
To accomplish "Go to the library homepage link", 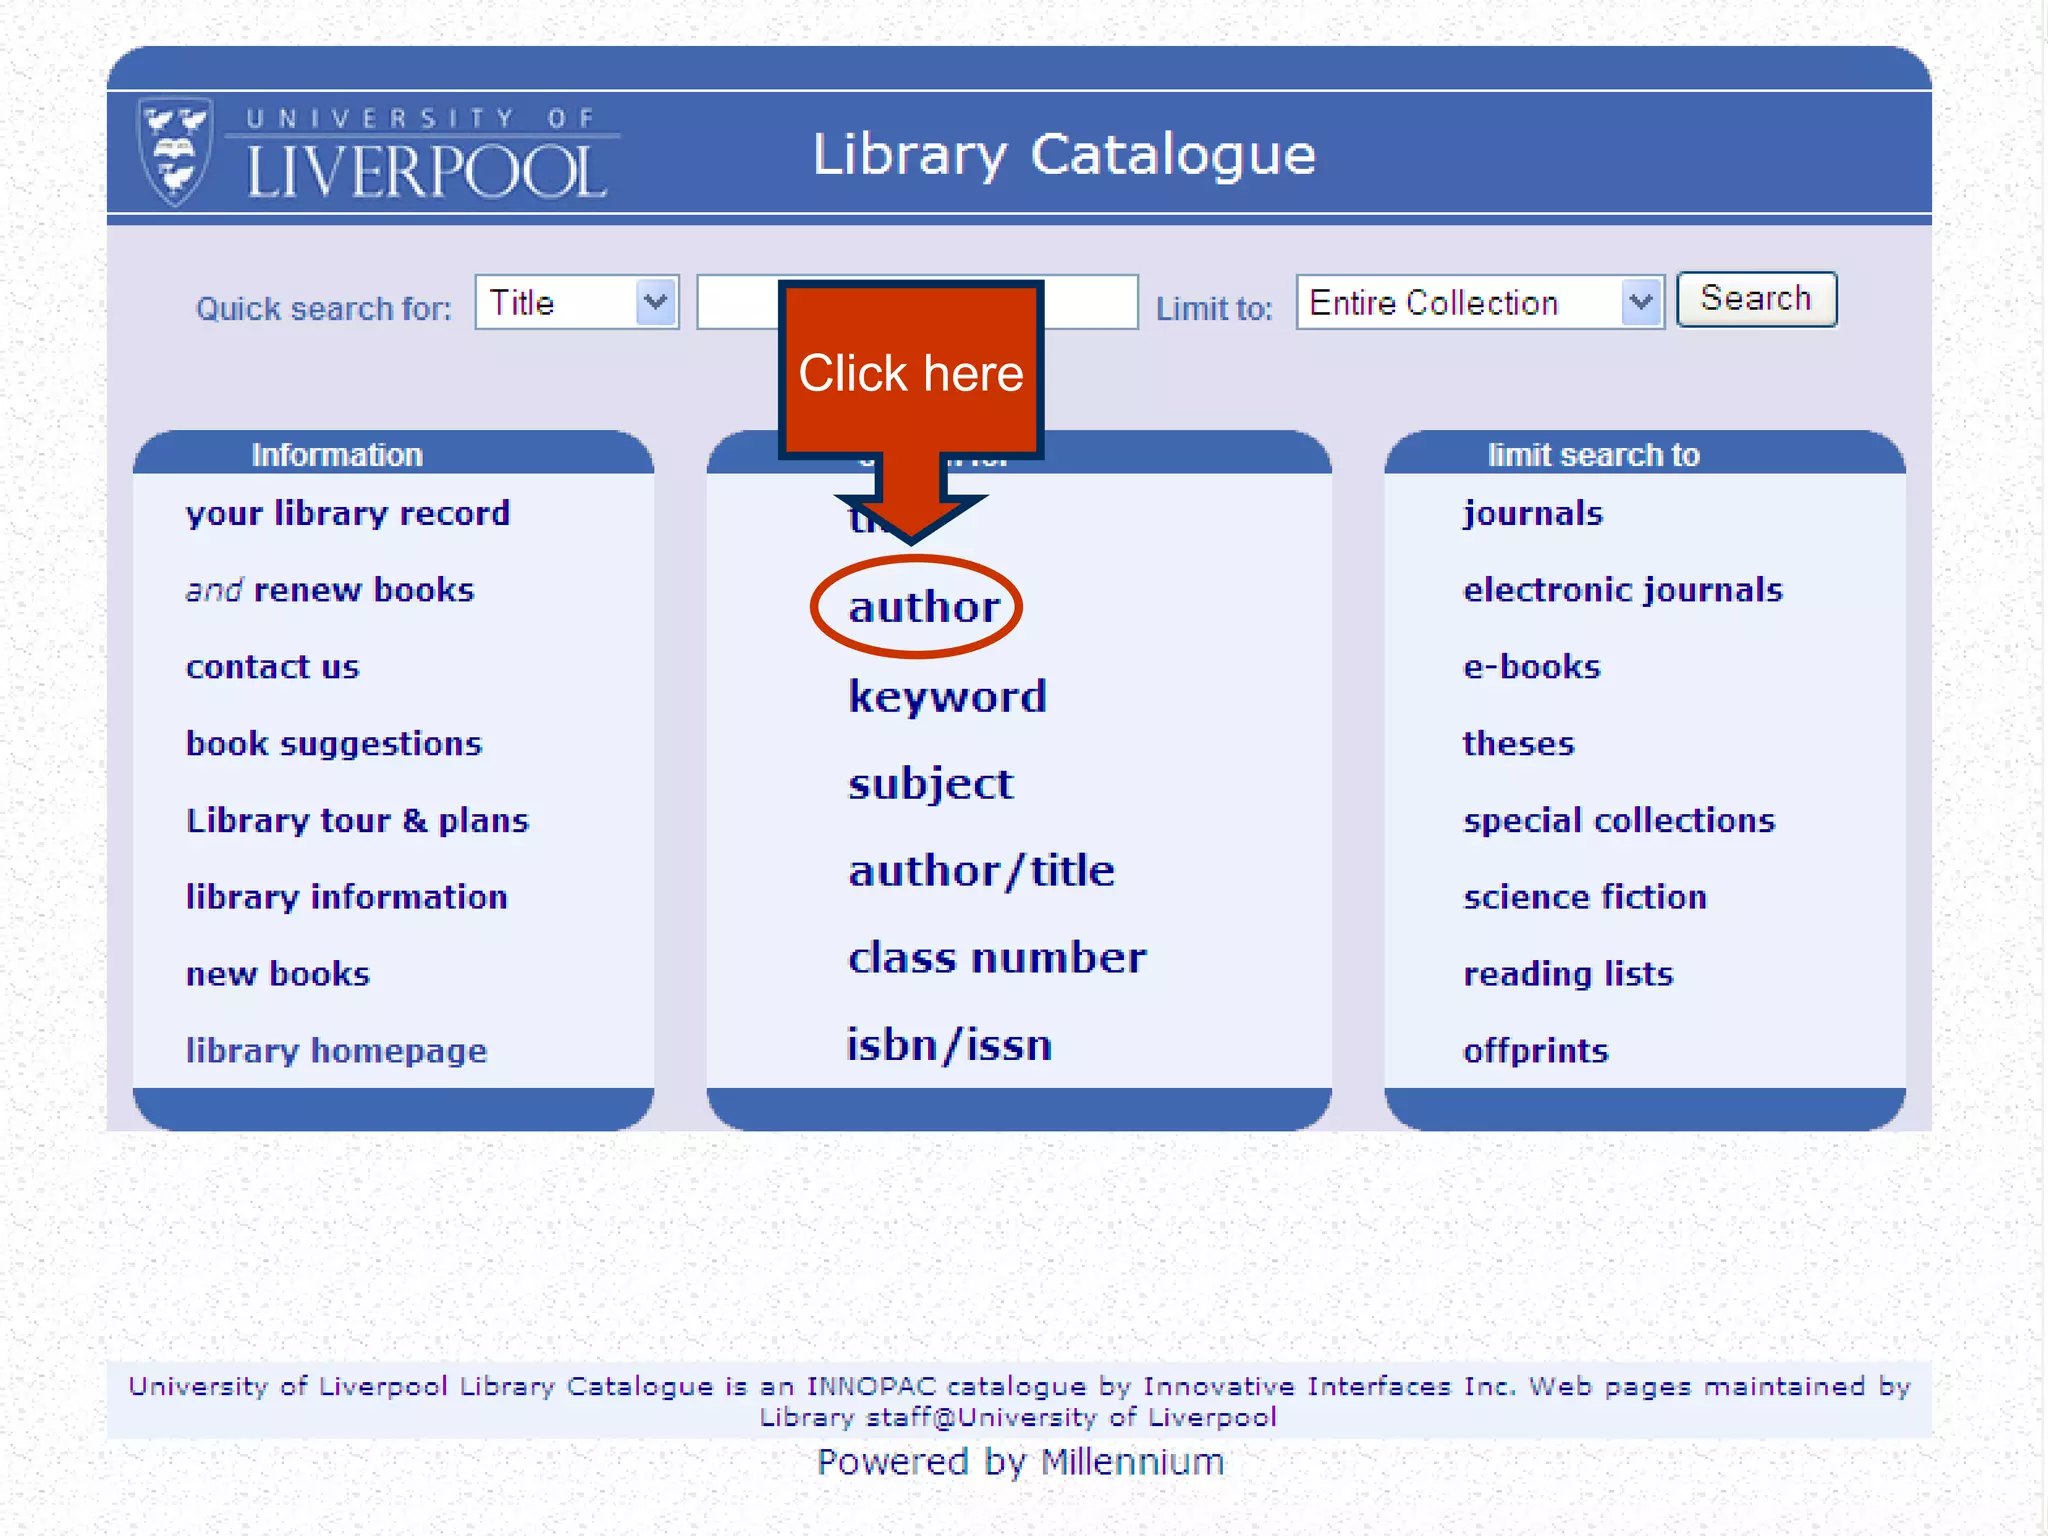I will click(x=336, y=1051).
